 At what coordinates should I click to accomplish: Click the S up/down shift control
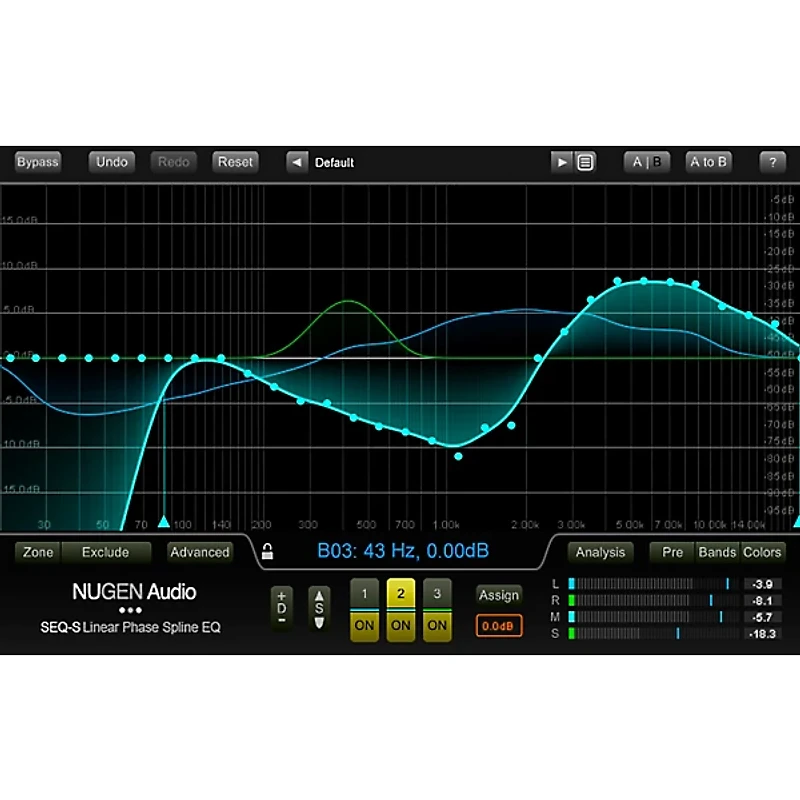point(319,608)
